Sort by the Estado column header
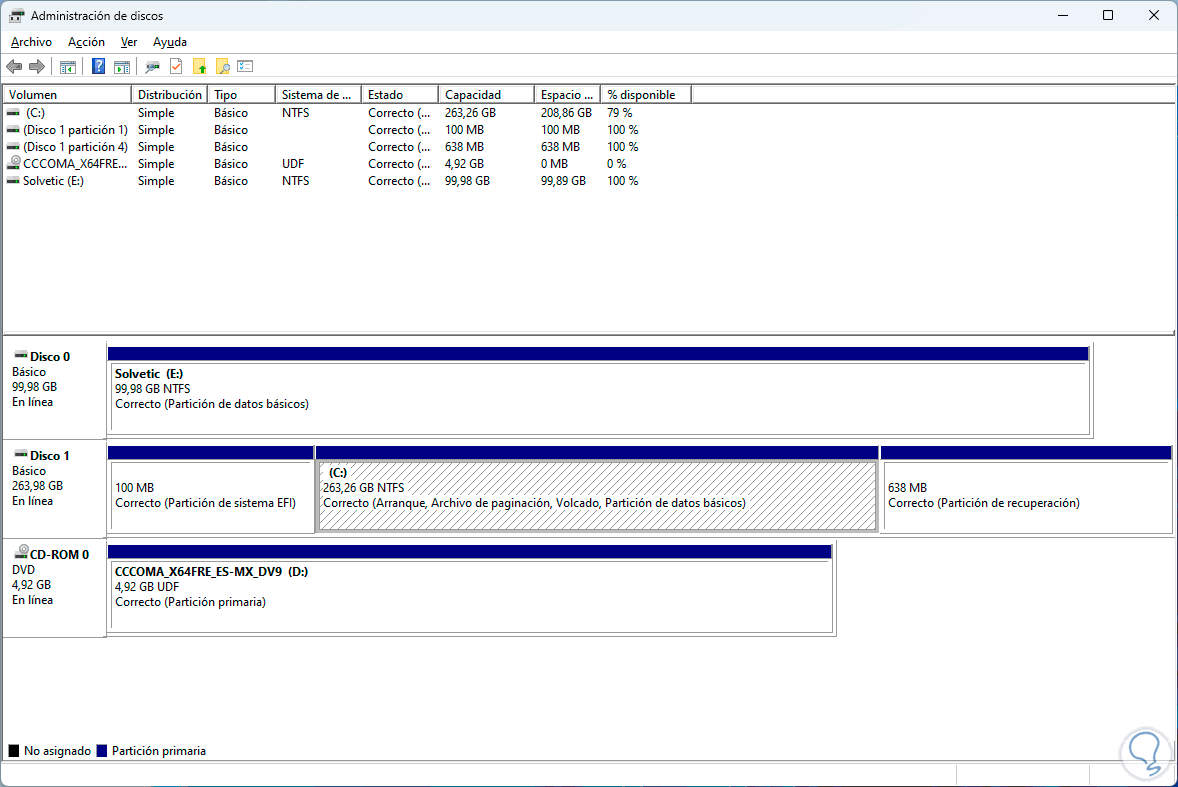 [x=400, y=95]
